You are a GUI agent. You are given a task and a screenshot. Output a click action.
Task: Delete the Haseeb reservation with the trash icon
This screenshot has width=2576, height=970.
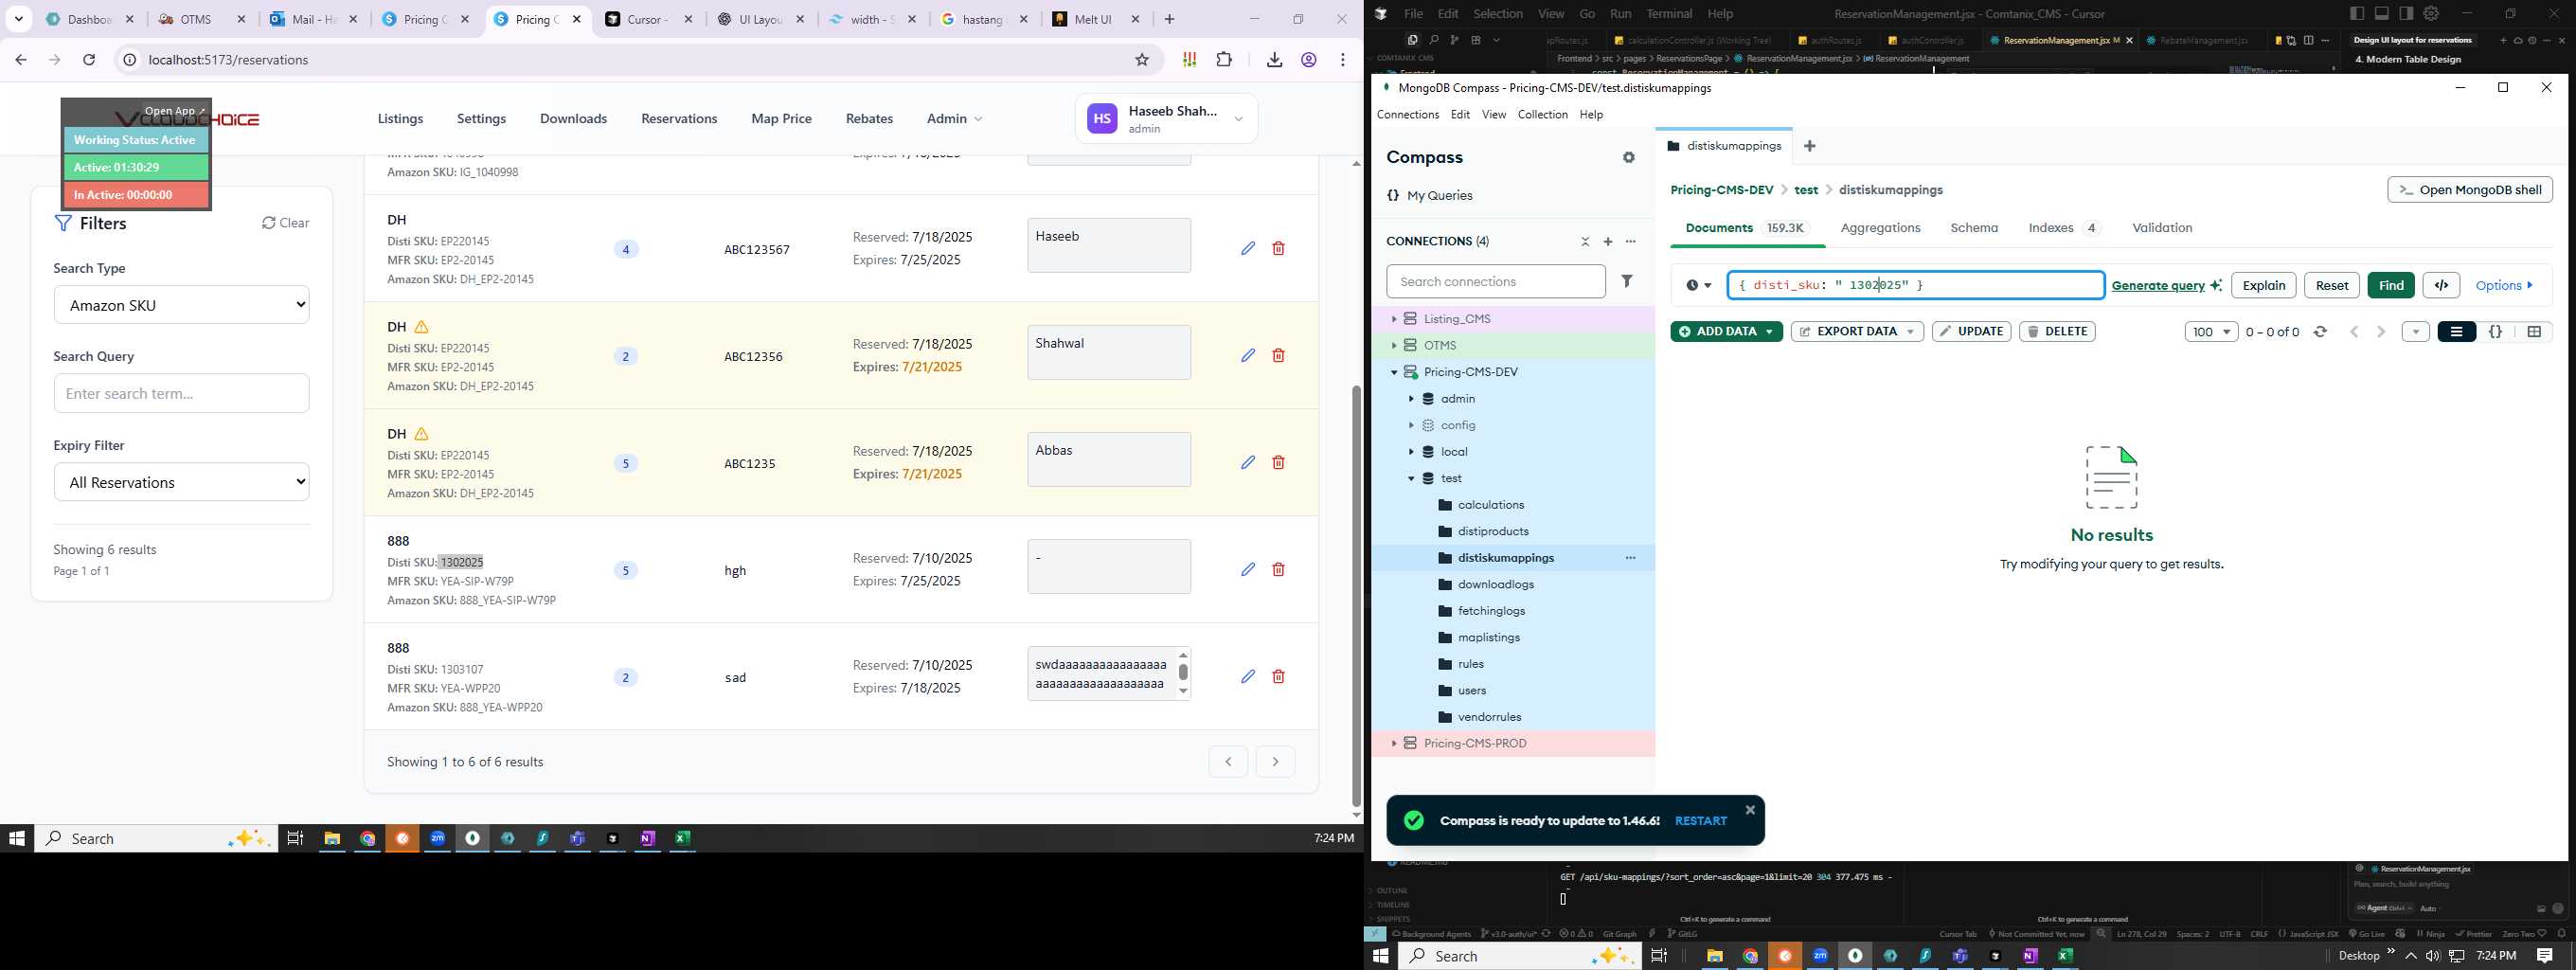pos(1278,248)
